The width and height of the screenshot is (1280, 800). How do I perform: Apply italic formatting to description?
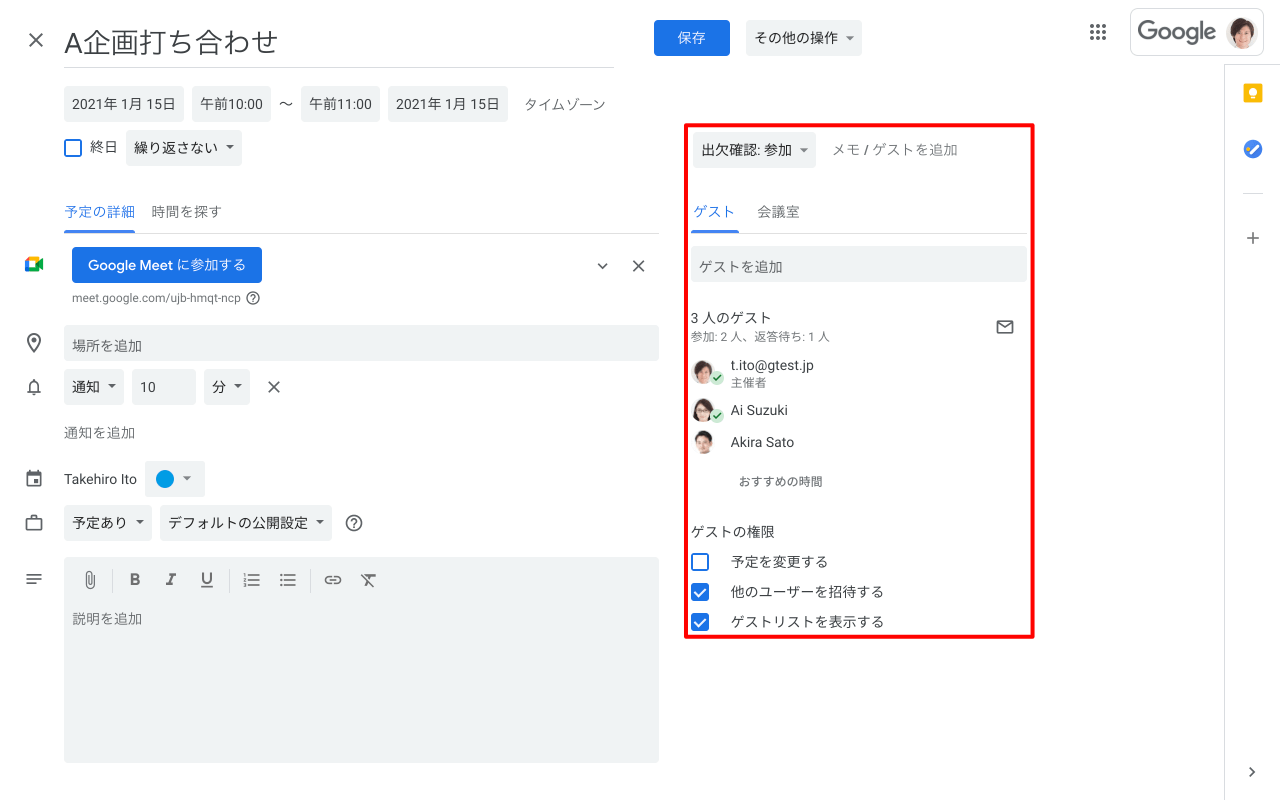(171, 580)
